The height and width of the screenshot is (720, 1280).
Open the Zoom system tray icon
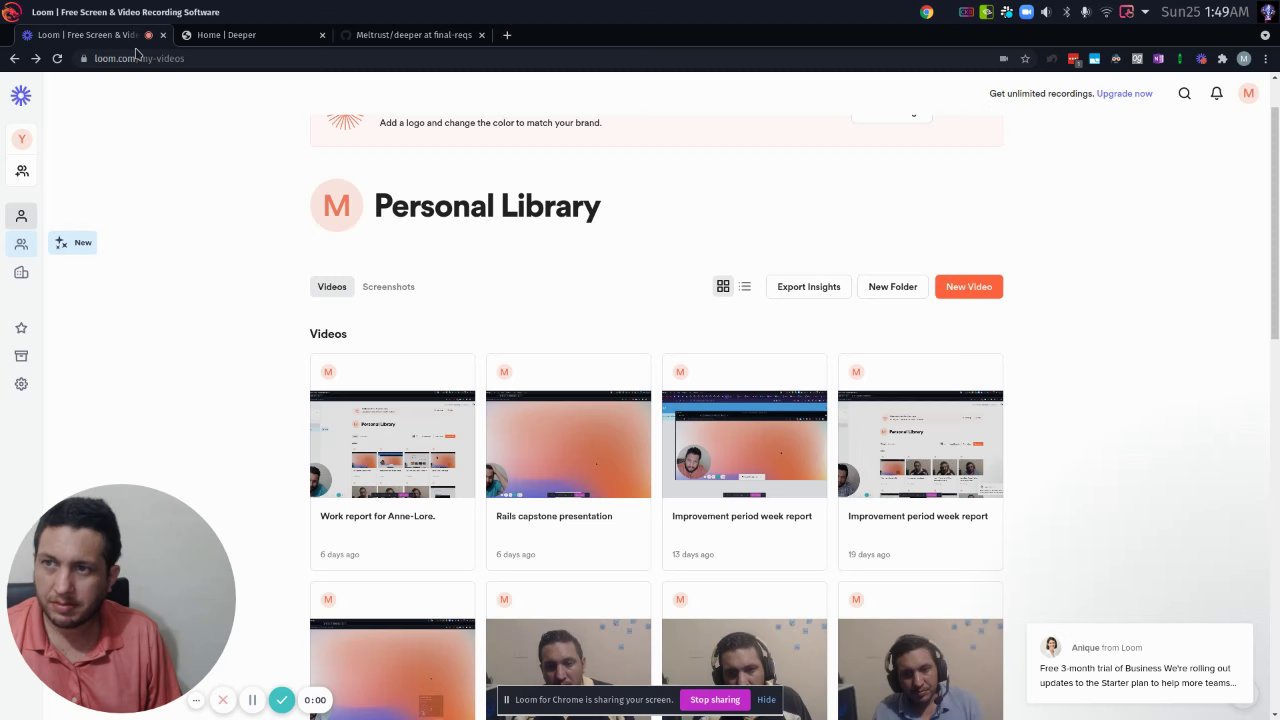(1026, 12)
